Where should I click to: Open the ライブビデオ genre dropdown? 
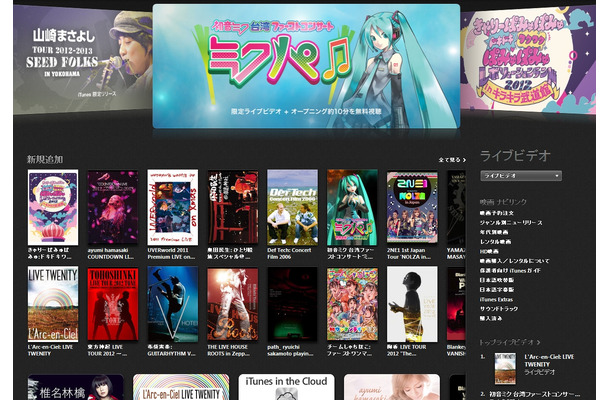tap(521, 176)
